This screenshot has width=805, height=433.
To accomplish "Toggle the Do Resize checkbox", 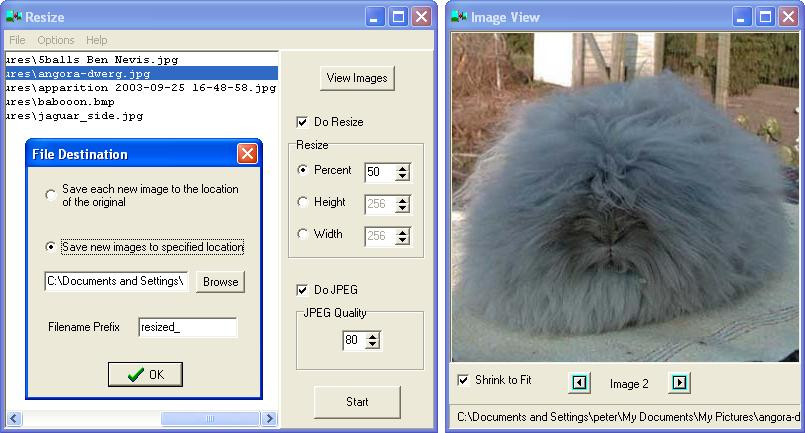I will point(302,122).
